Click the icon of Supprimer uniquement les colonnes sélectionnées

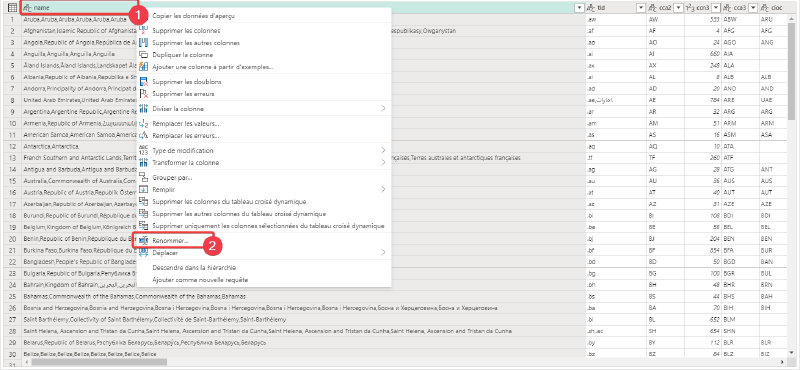[143, 226]
